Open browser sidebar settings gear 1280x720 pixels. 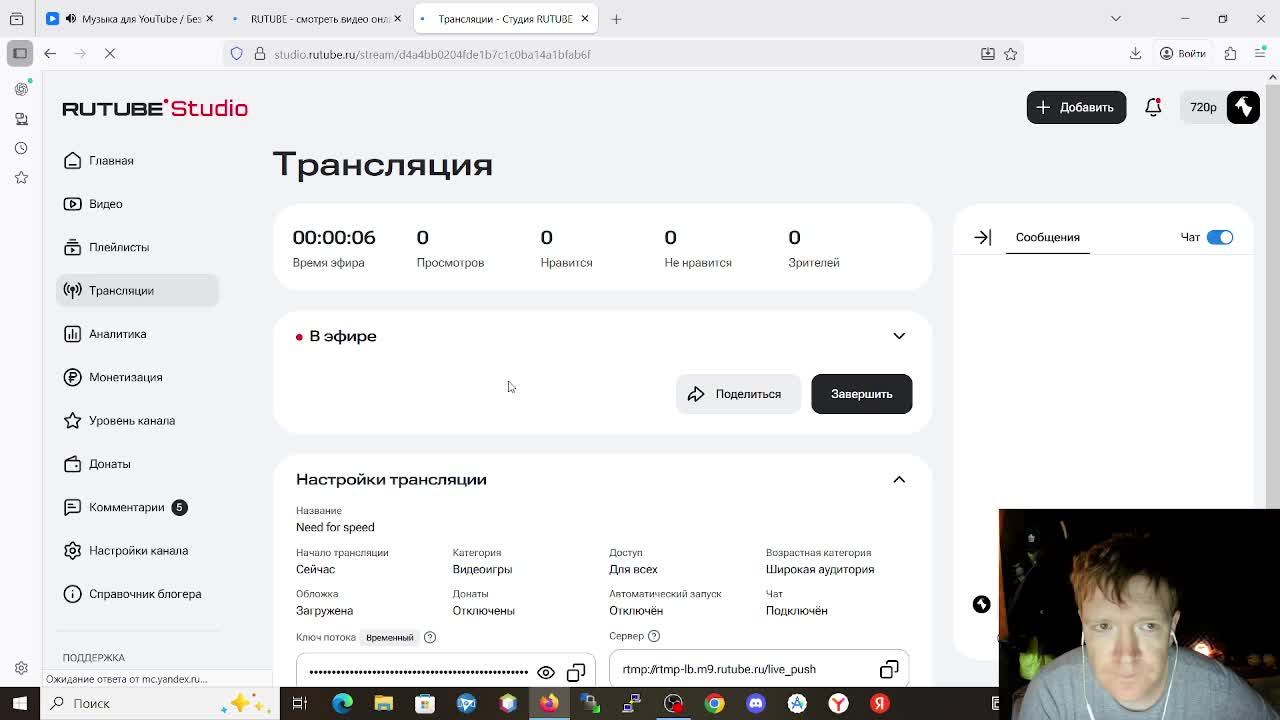[x=20, y=668]
